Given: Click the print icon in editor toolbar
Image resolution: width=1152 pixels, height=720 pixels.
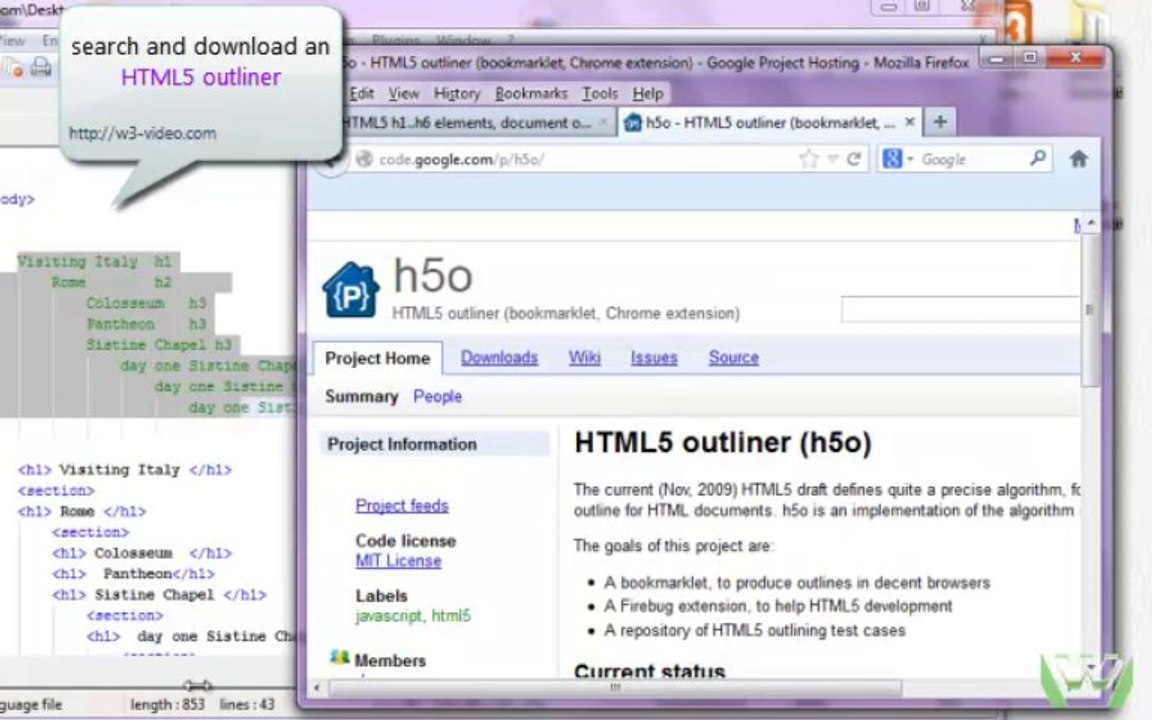Looking at the screenshot, I should pos(41,68).
